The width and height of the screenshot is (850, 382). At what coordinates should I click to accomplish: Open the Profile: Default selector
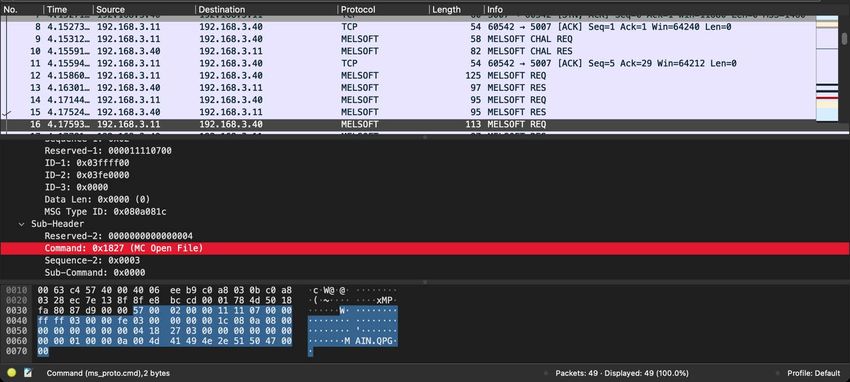pos(814,373)
